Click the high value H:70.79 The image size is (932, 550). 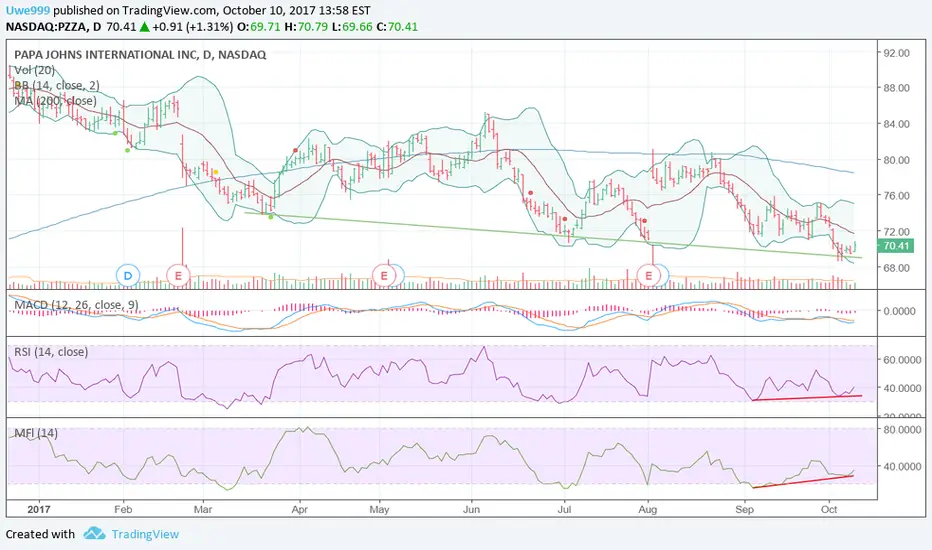pos(306,27)
